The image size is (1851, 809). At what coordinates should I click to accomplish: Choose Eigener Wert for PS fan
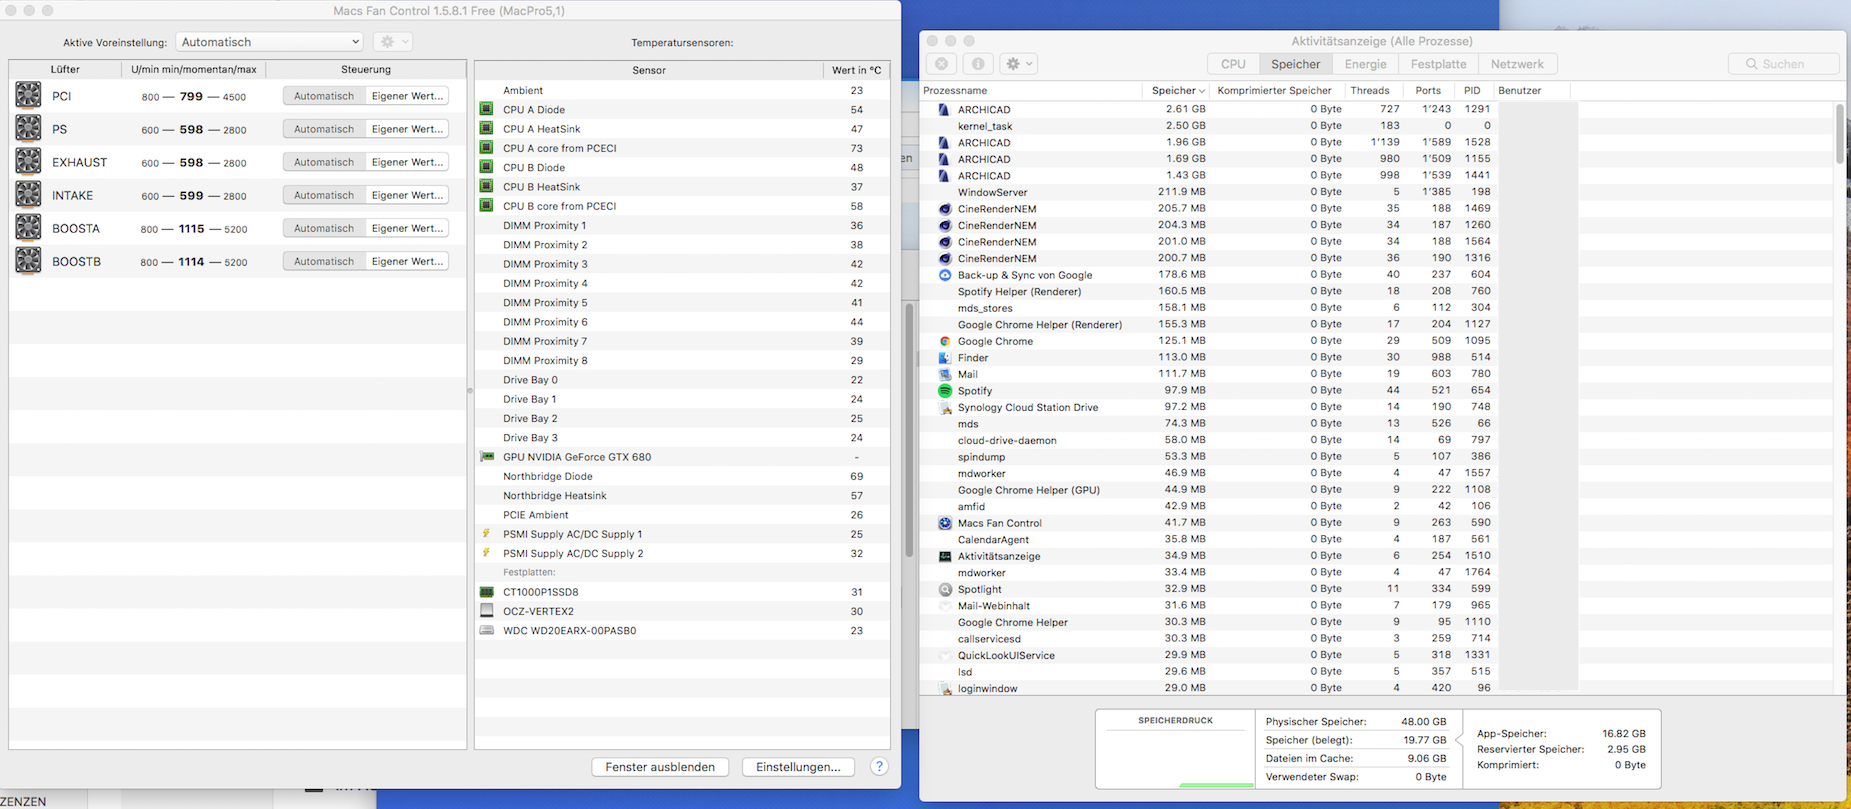click(407, 129)
